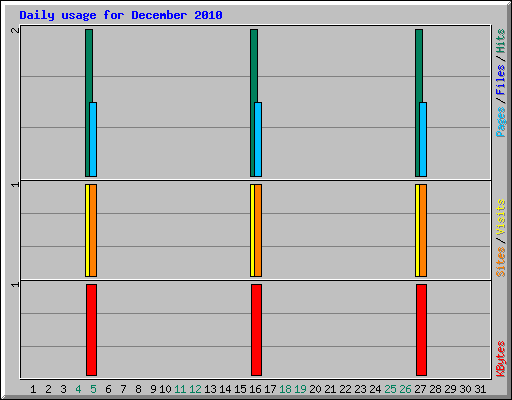The width and height of the screenshot is (512, 400).
Task: Click the orange Sites bar for day 5
Action: tap(93, 230)
